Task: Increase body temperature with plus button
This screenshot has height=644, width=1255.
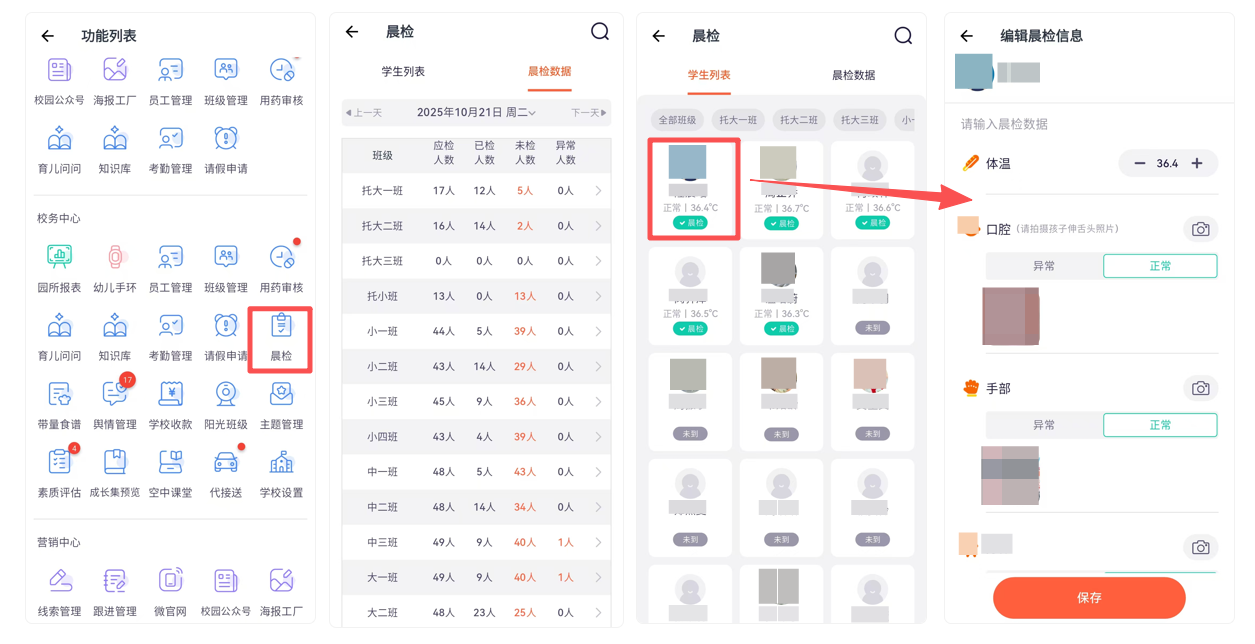Action: [1196, 164]
